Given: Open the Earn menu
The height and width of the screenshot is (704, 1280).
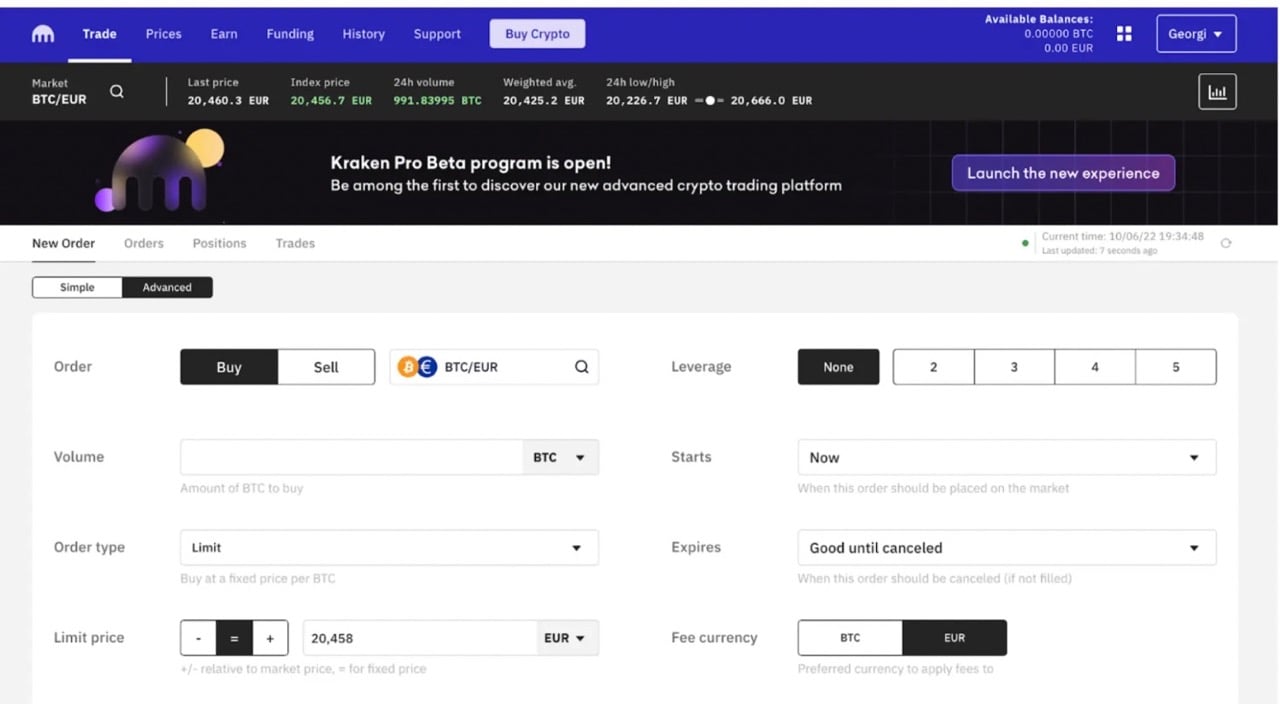Looking at the screenshot, I should (x=224, y=34).
